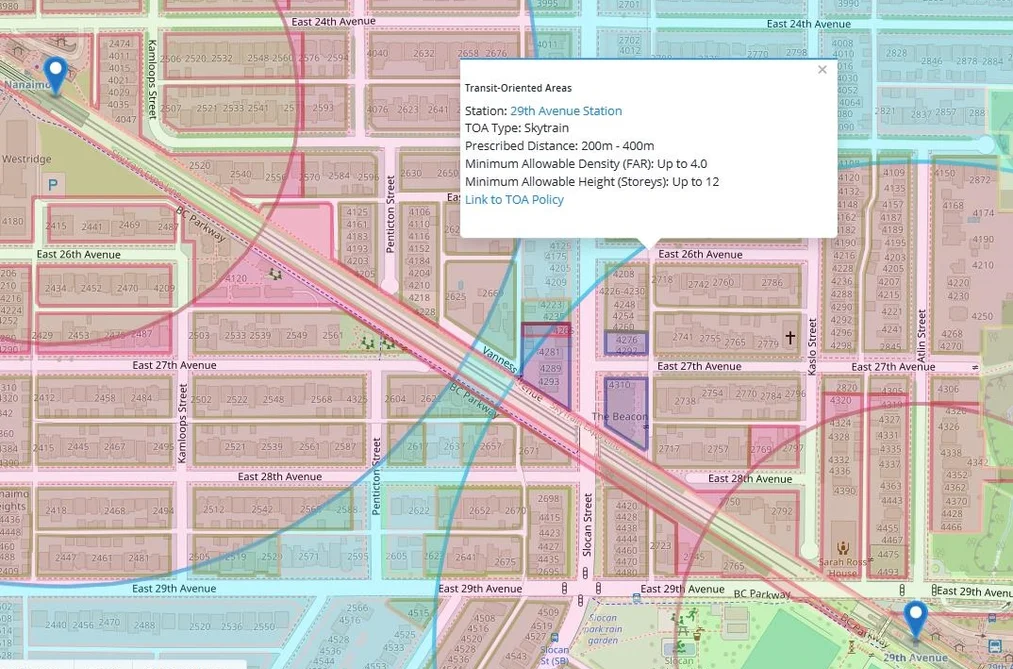The image size is (1013, 669).
Task: Click house number 2652 south of East 28th
Action: click(480, 510)
